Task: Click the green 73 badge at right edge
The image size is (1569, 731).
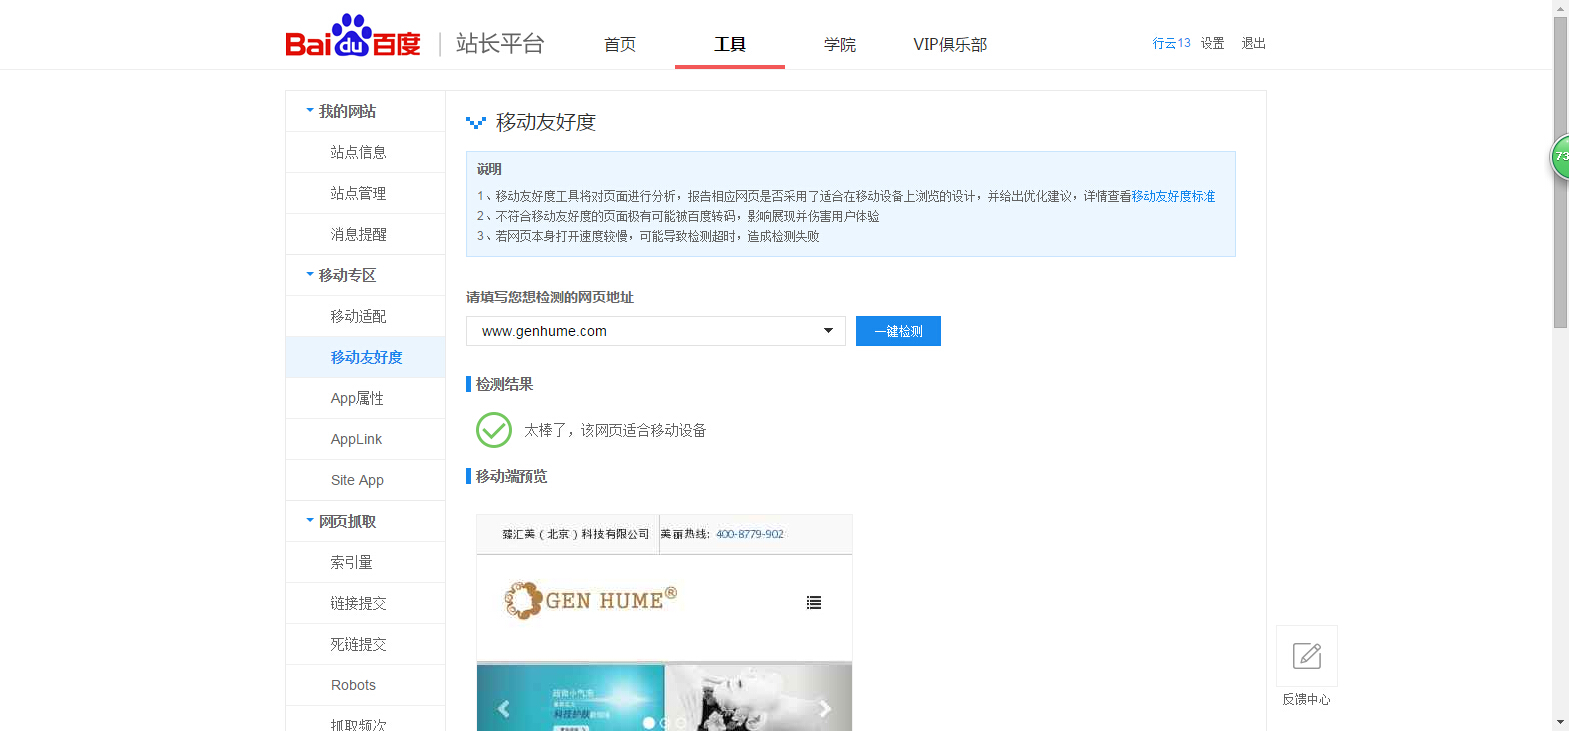Action: (1559, 157)
